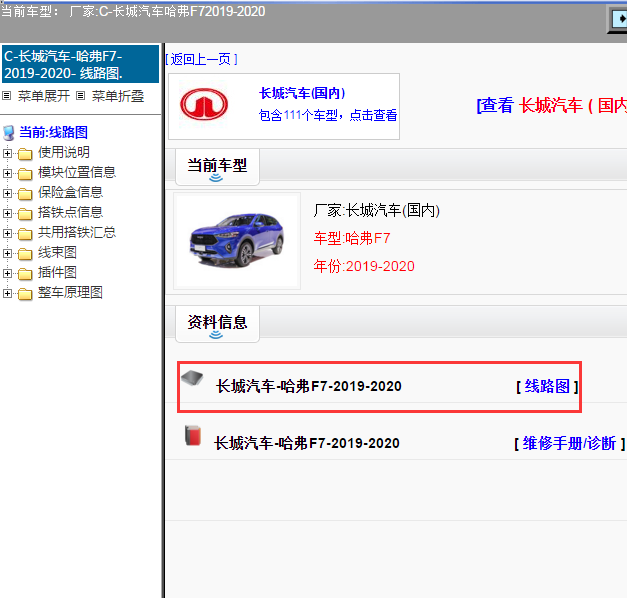Screen dimensions: 627x598
Task: Expand the 整车原理图 tree node
Action: click(7, 293)
